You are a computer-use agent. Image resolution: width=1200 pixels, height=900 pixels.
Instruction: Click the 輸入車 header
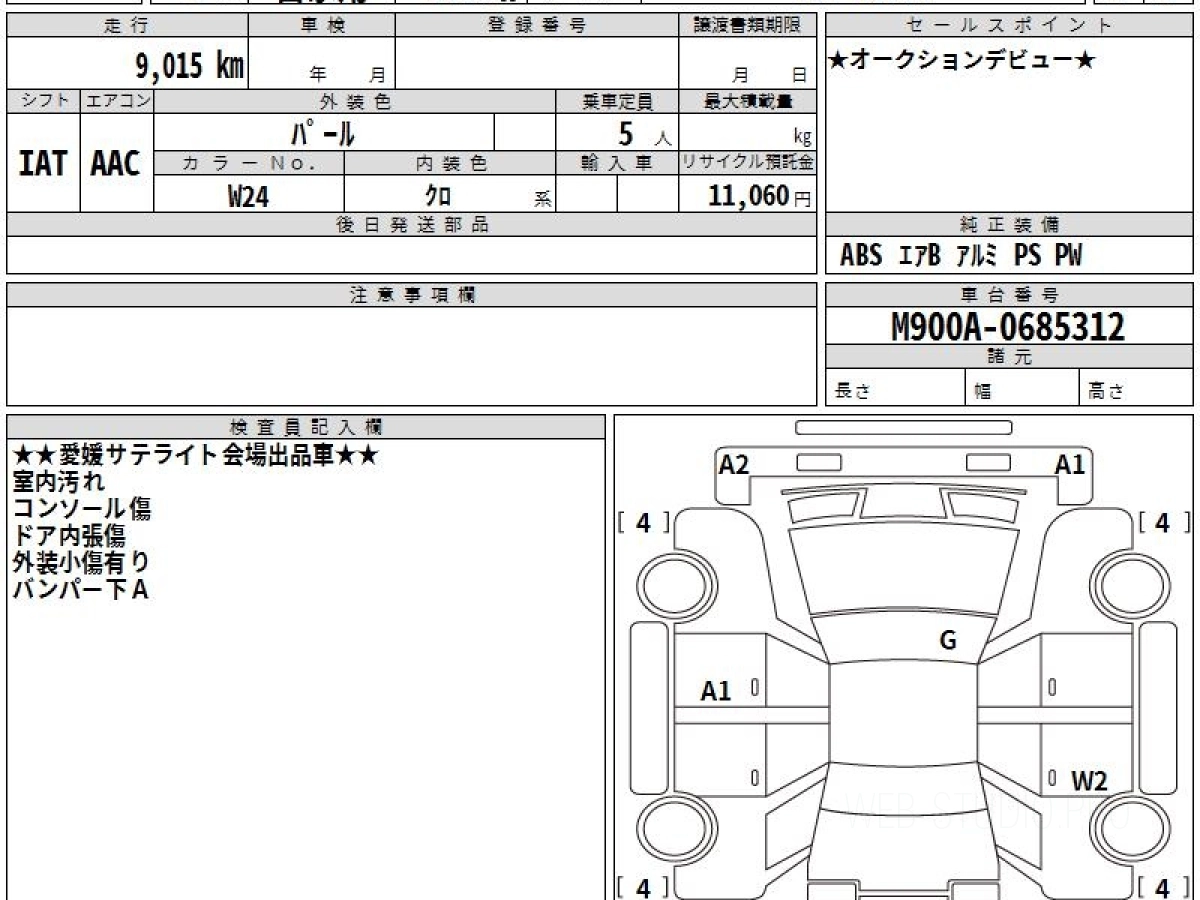[617, 163]
